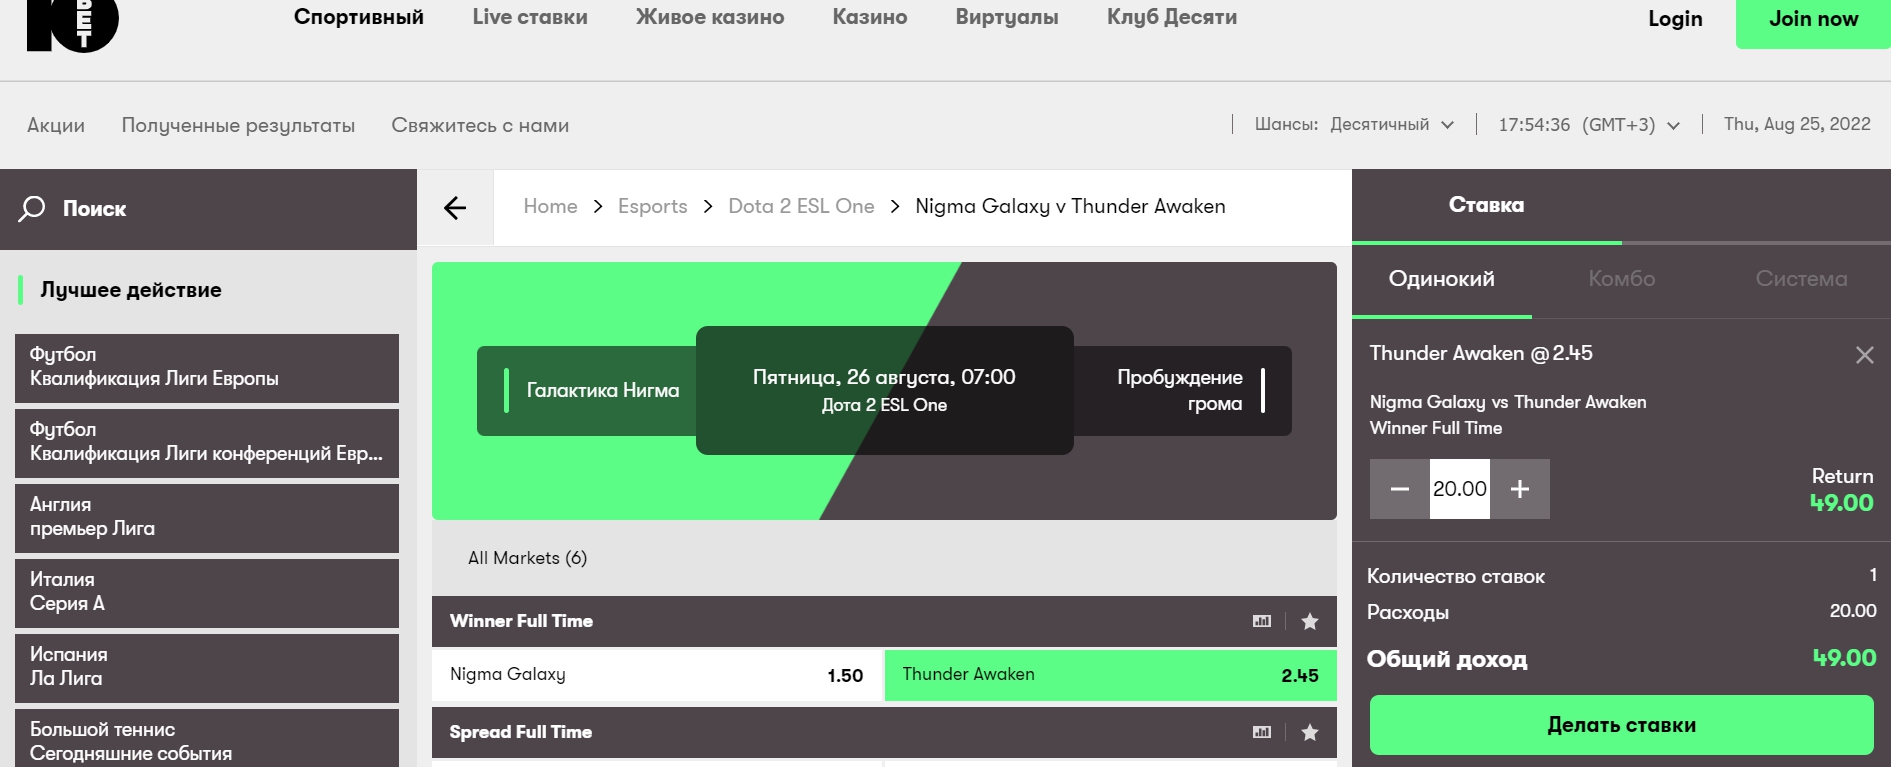The width and height of the screenshot is (1891, 767).
Task: Click the stake amount input field
Action: pyautogui.click(x=1459, y=489)
